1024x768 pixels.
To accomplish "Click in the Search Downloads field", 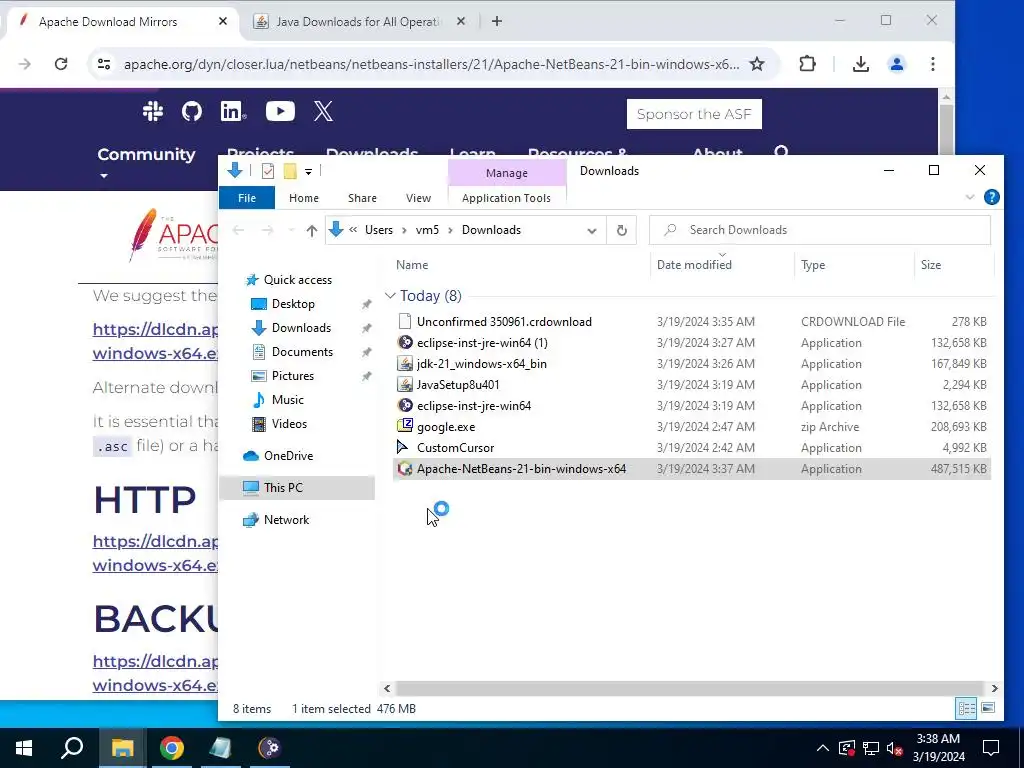I will click(x=820, y=230).
